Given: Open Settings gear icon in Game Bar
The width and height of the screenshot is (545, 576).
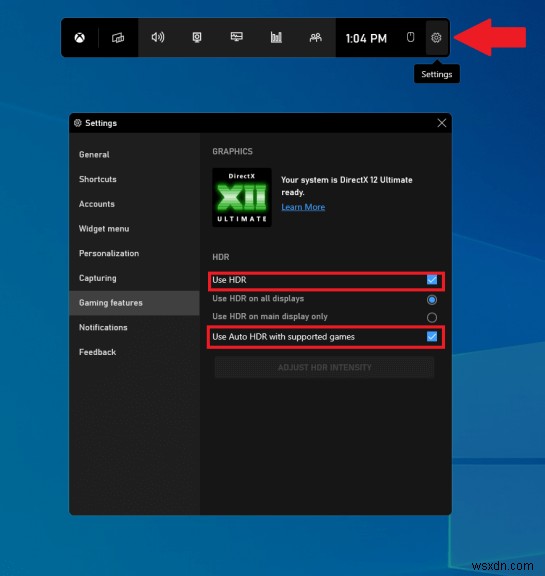Looking at the screenshot, I should pyautogui.click(x=436, y=38).
